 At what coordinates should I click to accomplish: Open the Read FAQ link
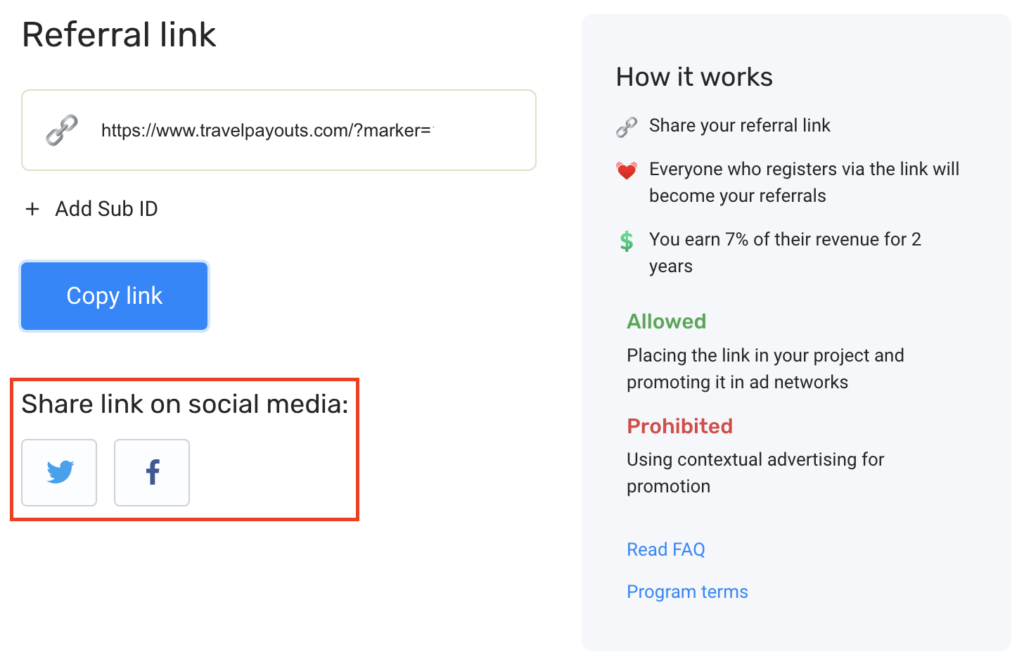(x=665, y=549)
